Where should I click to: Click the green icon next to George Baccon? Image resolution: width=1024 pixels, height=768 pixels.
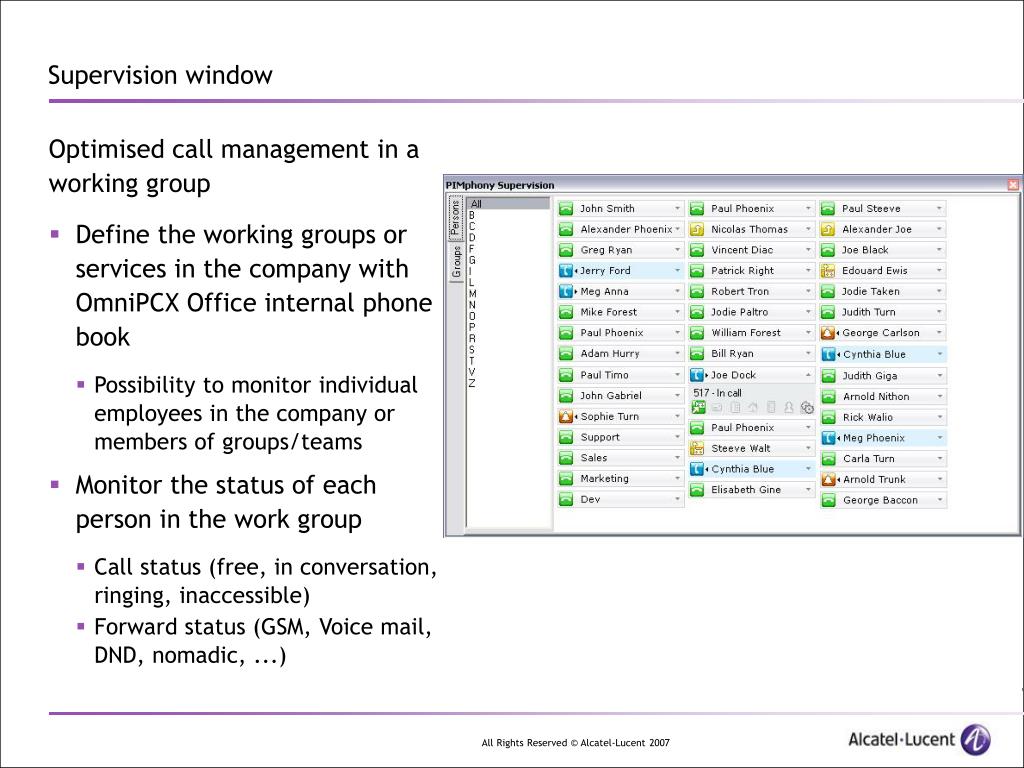coord(828,500)
